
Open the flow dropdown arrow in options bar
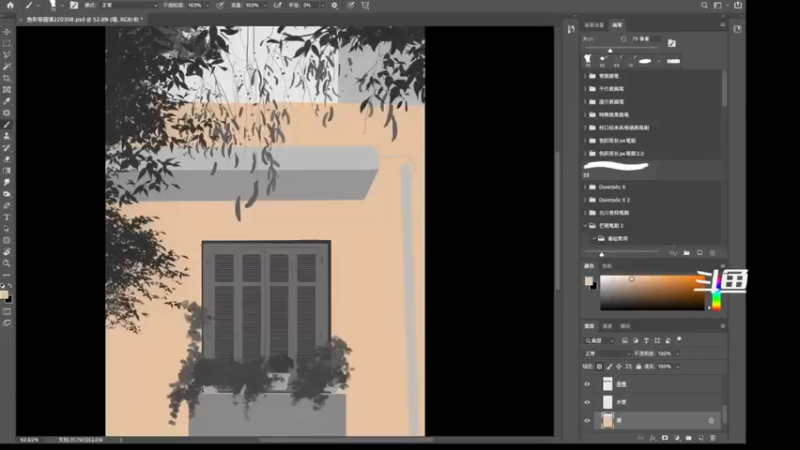(265, 5)
